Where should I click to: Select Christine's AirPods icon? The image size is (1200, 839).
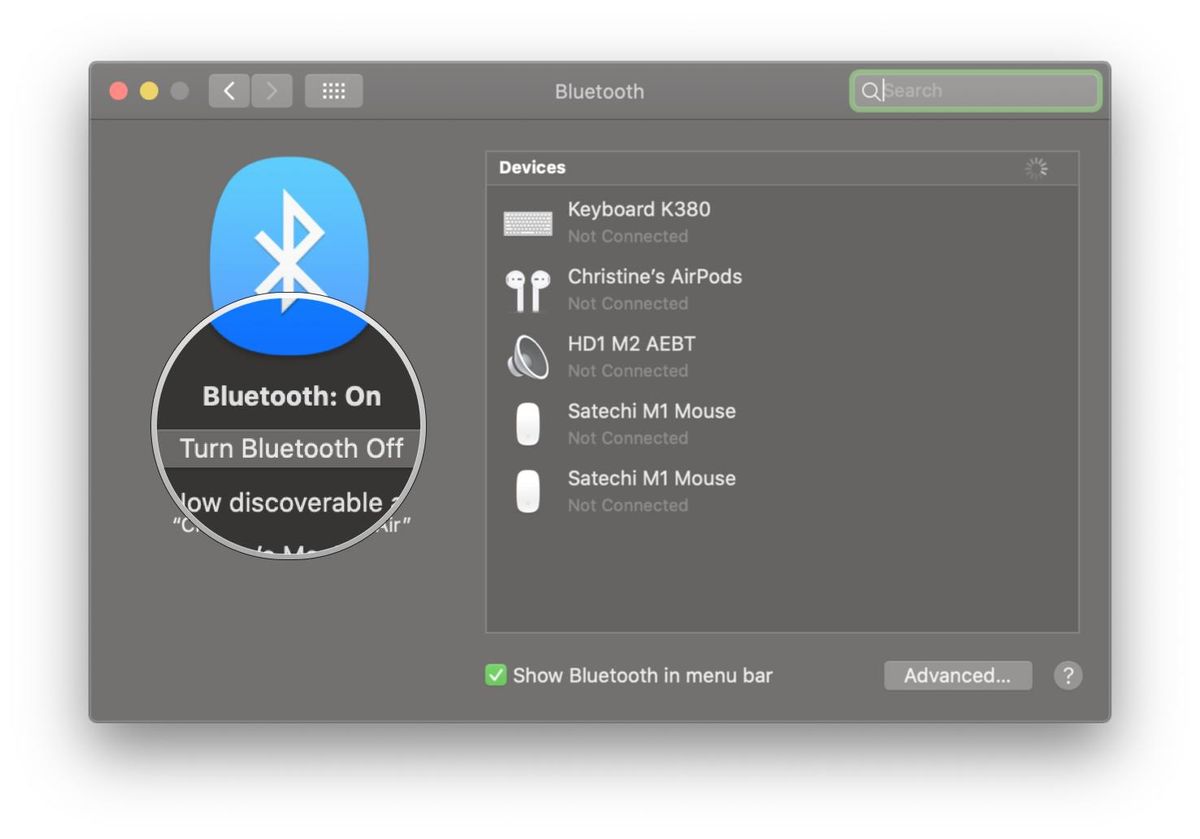[528, 289]
